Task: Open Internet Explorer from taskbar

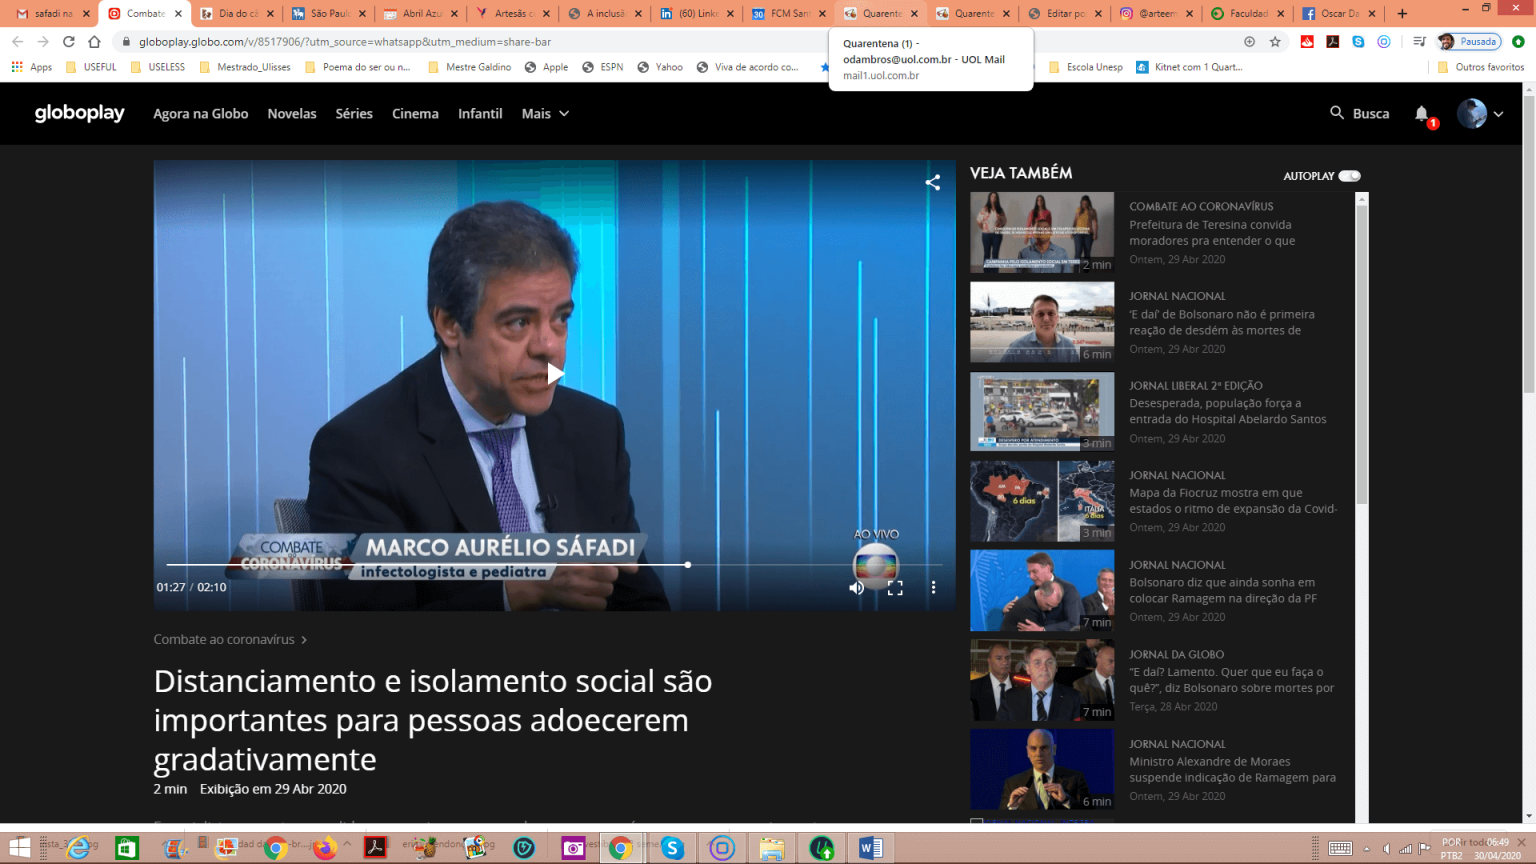Action: (77, 848)
